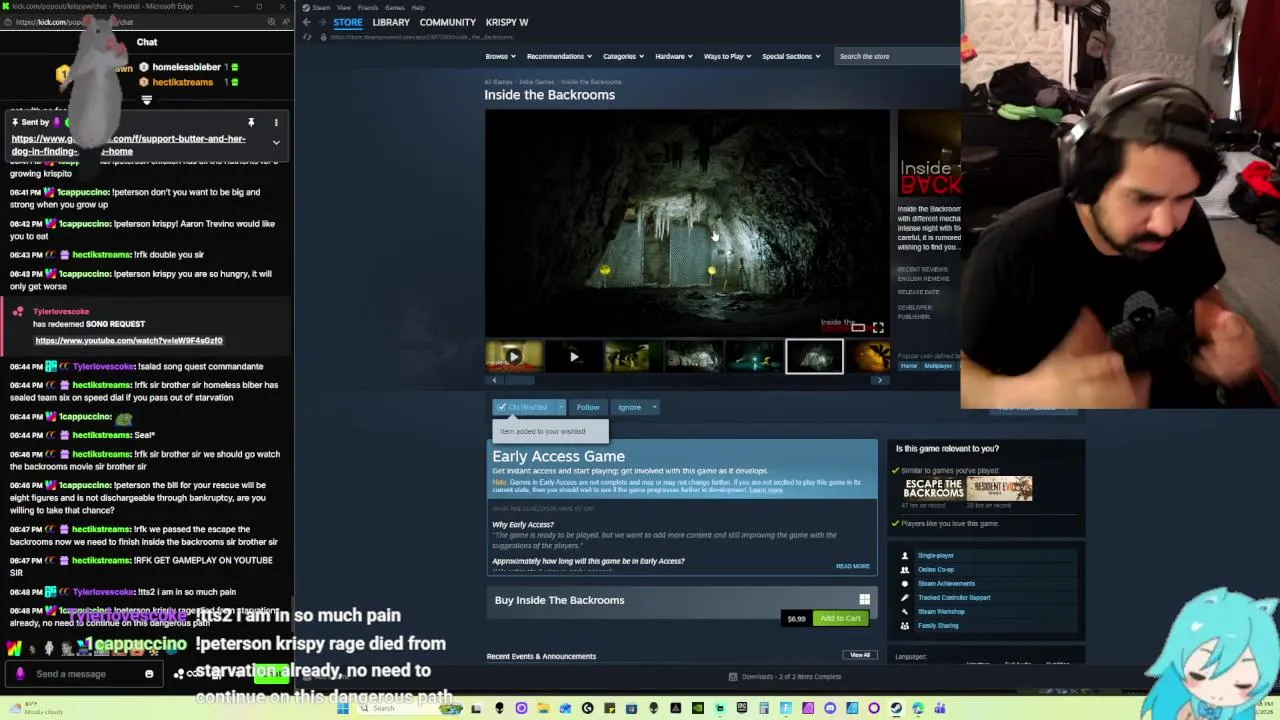Open the YouTube song request link
The image size is (1280, 720).
tap(129, 341)
